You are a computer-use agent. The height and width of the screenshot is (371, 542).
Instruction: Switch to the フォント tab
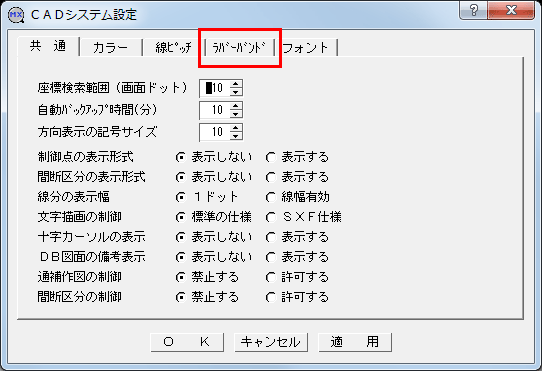(306, 48)
